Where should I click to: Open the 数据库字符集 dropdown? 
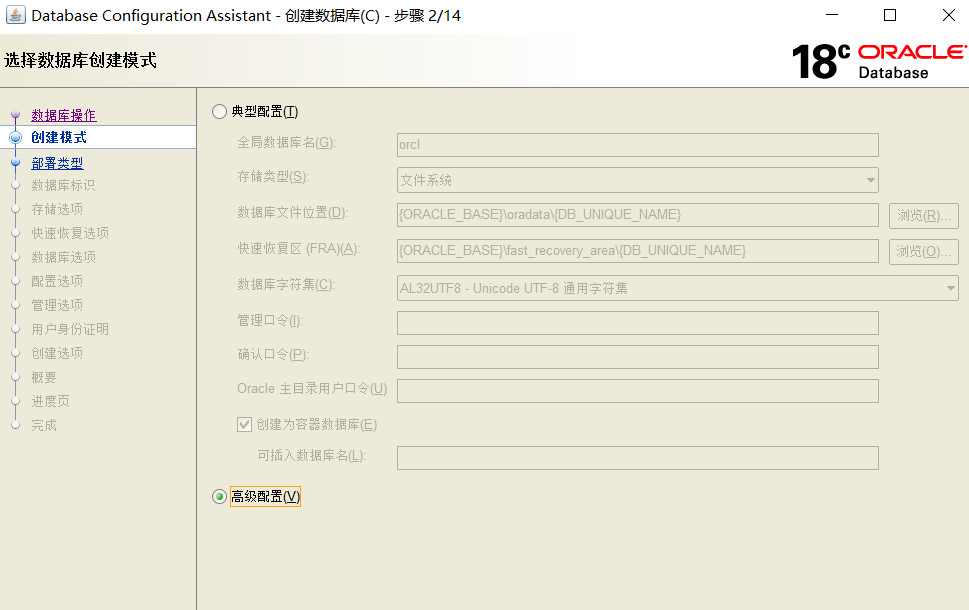[678, 288]
